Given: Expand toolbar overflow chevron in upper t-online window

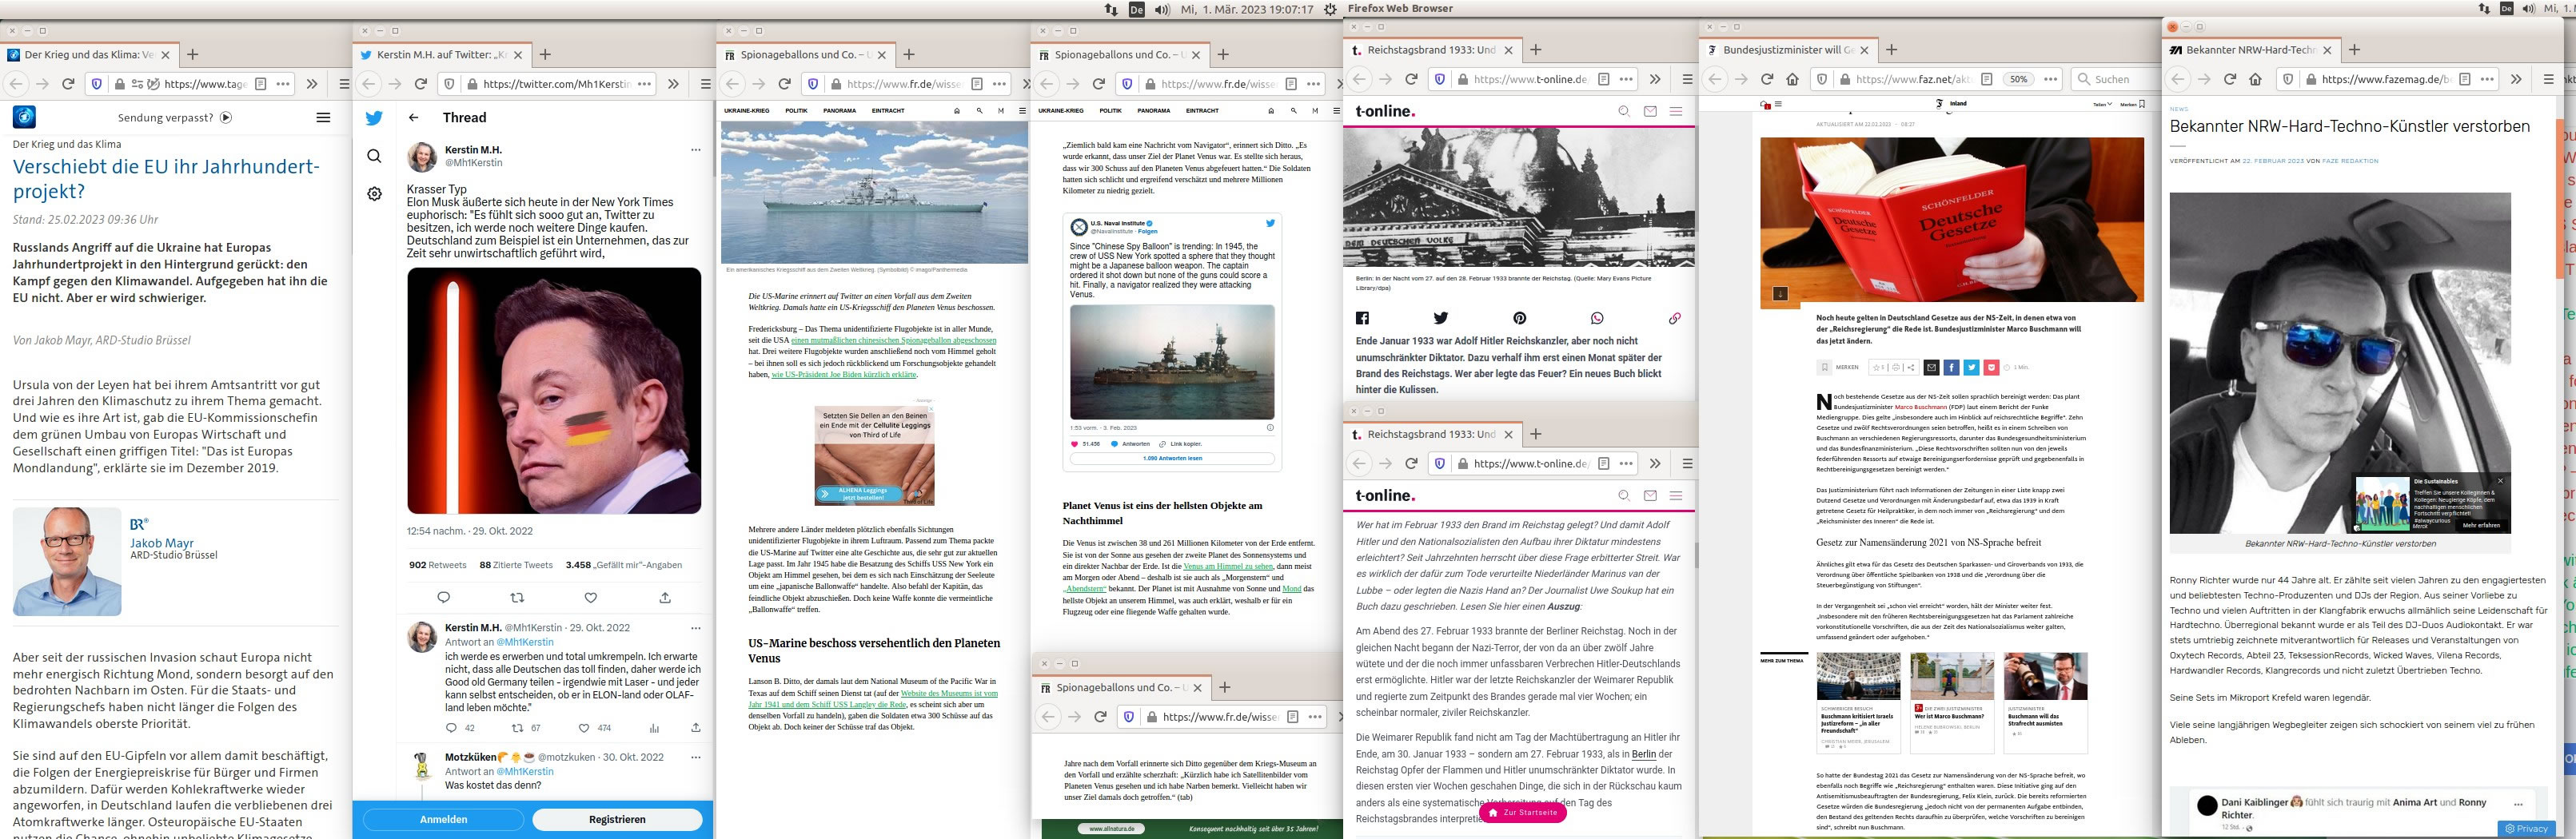Looking at the screenshot, I should pos(1655,79).
